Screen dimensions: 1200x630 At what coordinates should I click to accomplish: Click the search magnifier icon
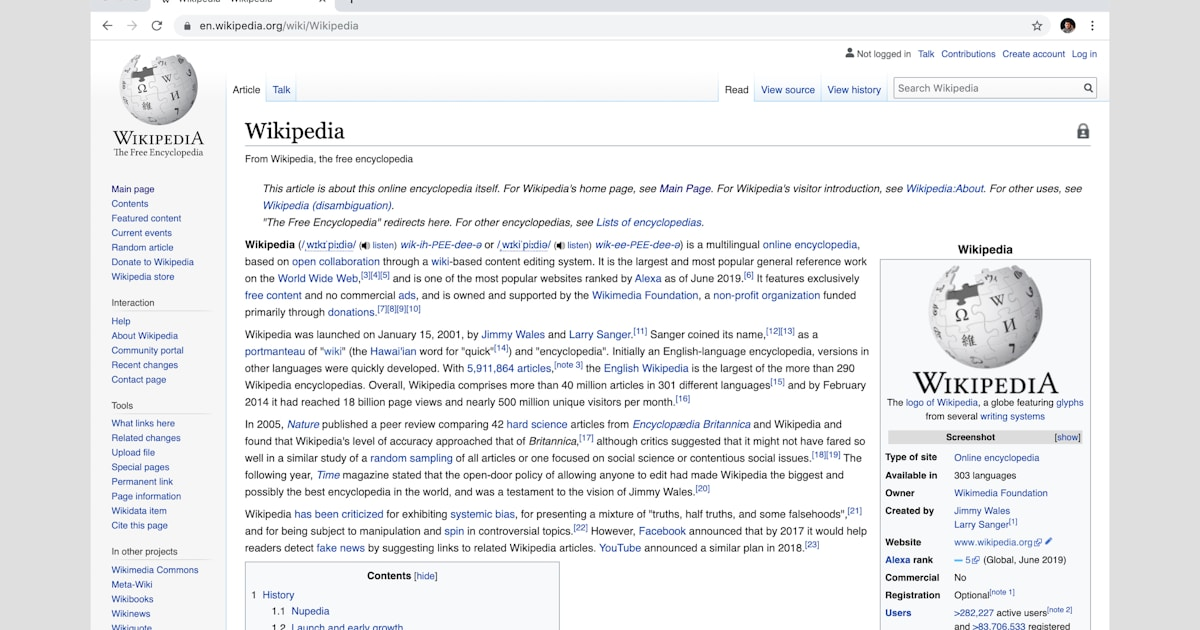tap(1088, 88)
